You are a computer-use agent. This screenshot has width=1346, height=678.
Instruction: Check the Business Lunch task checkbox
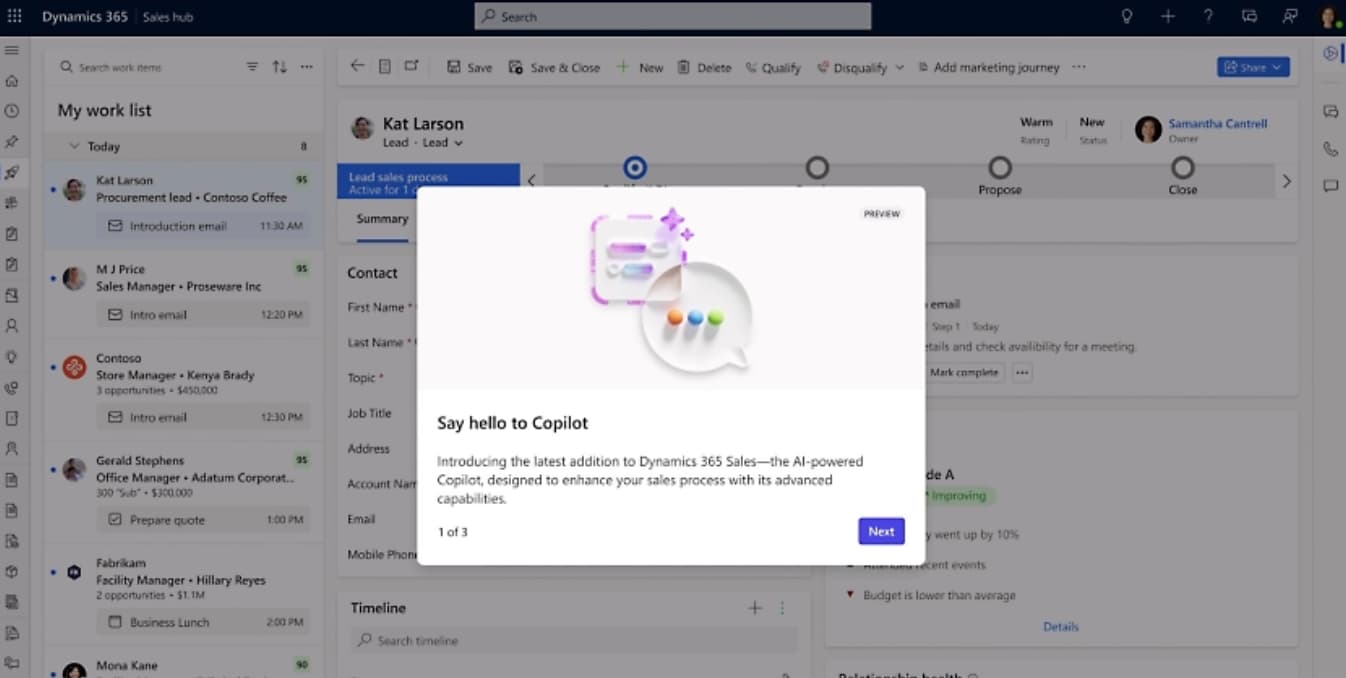click(x=114, y=621)
